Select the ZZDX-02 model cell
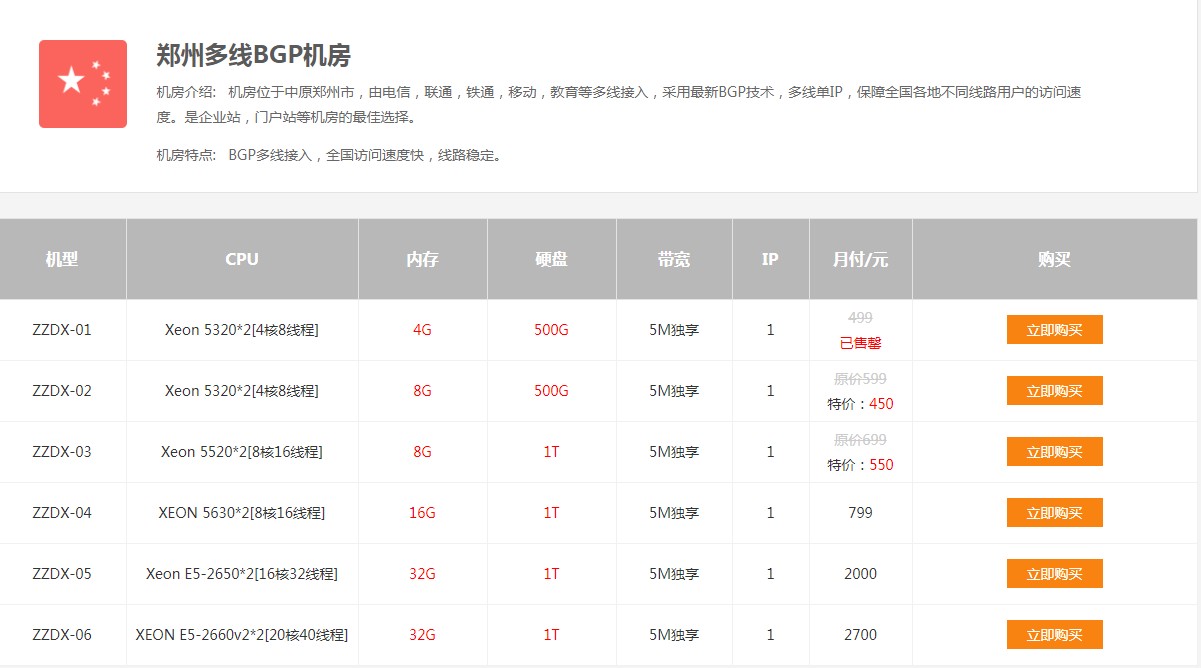This screenshot has height=668, width=1201. click(62, 391)
